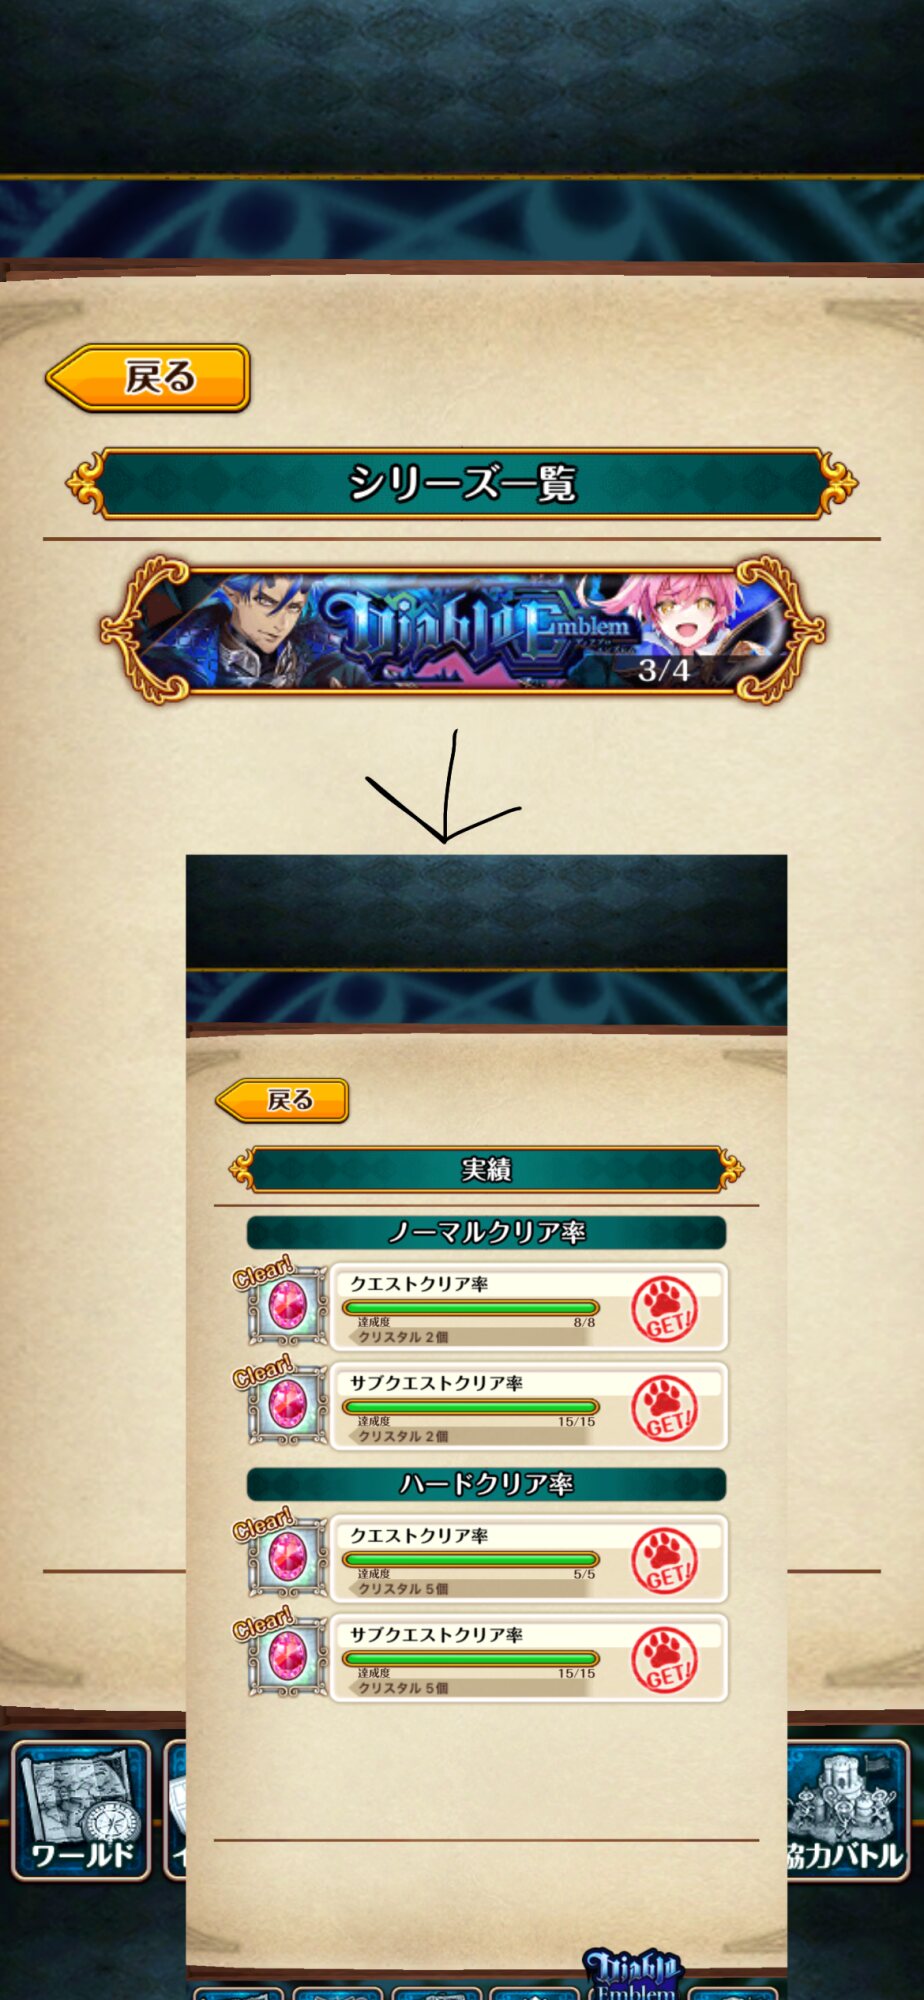Tap crystal gem icon for normal quest reward
This screenshot has width=924, height=2000.
[x=288, y=1306]
